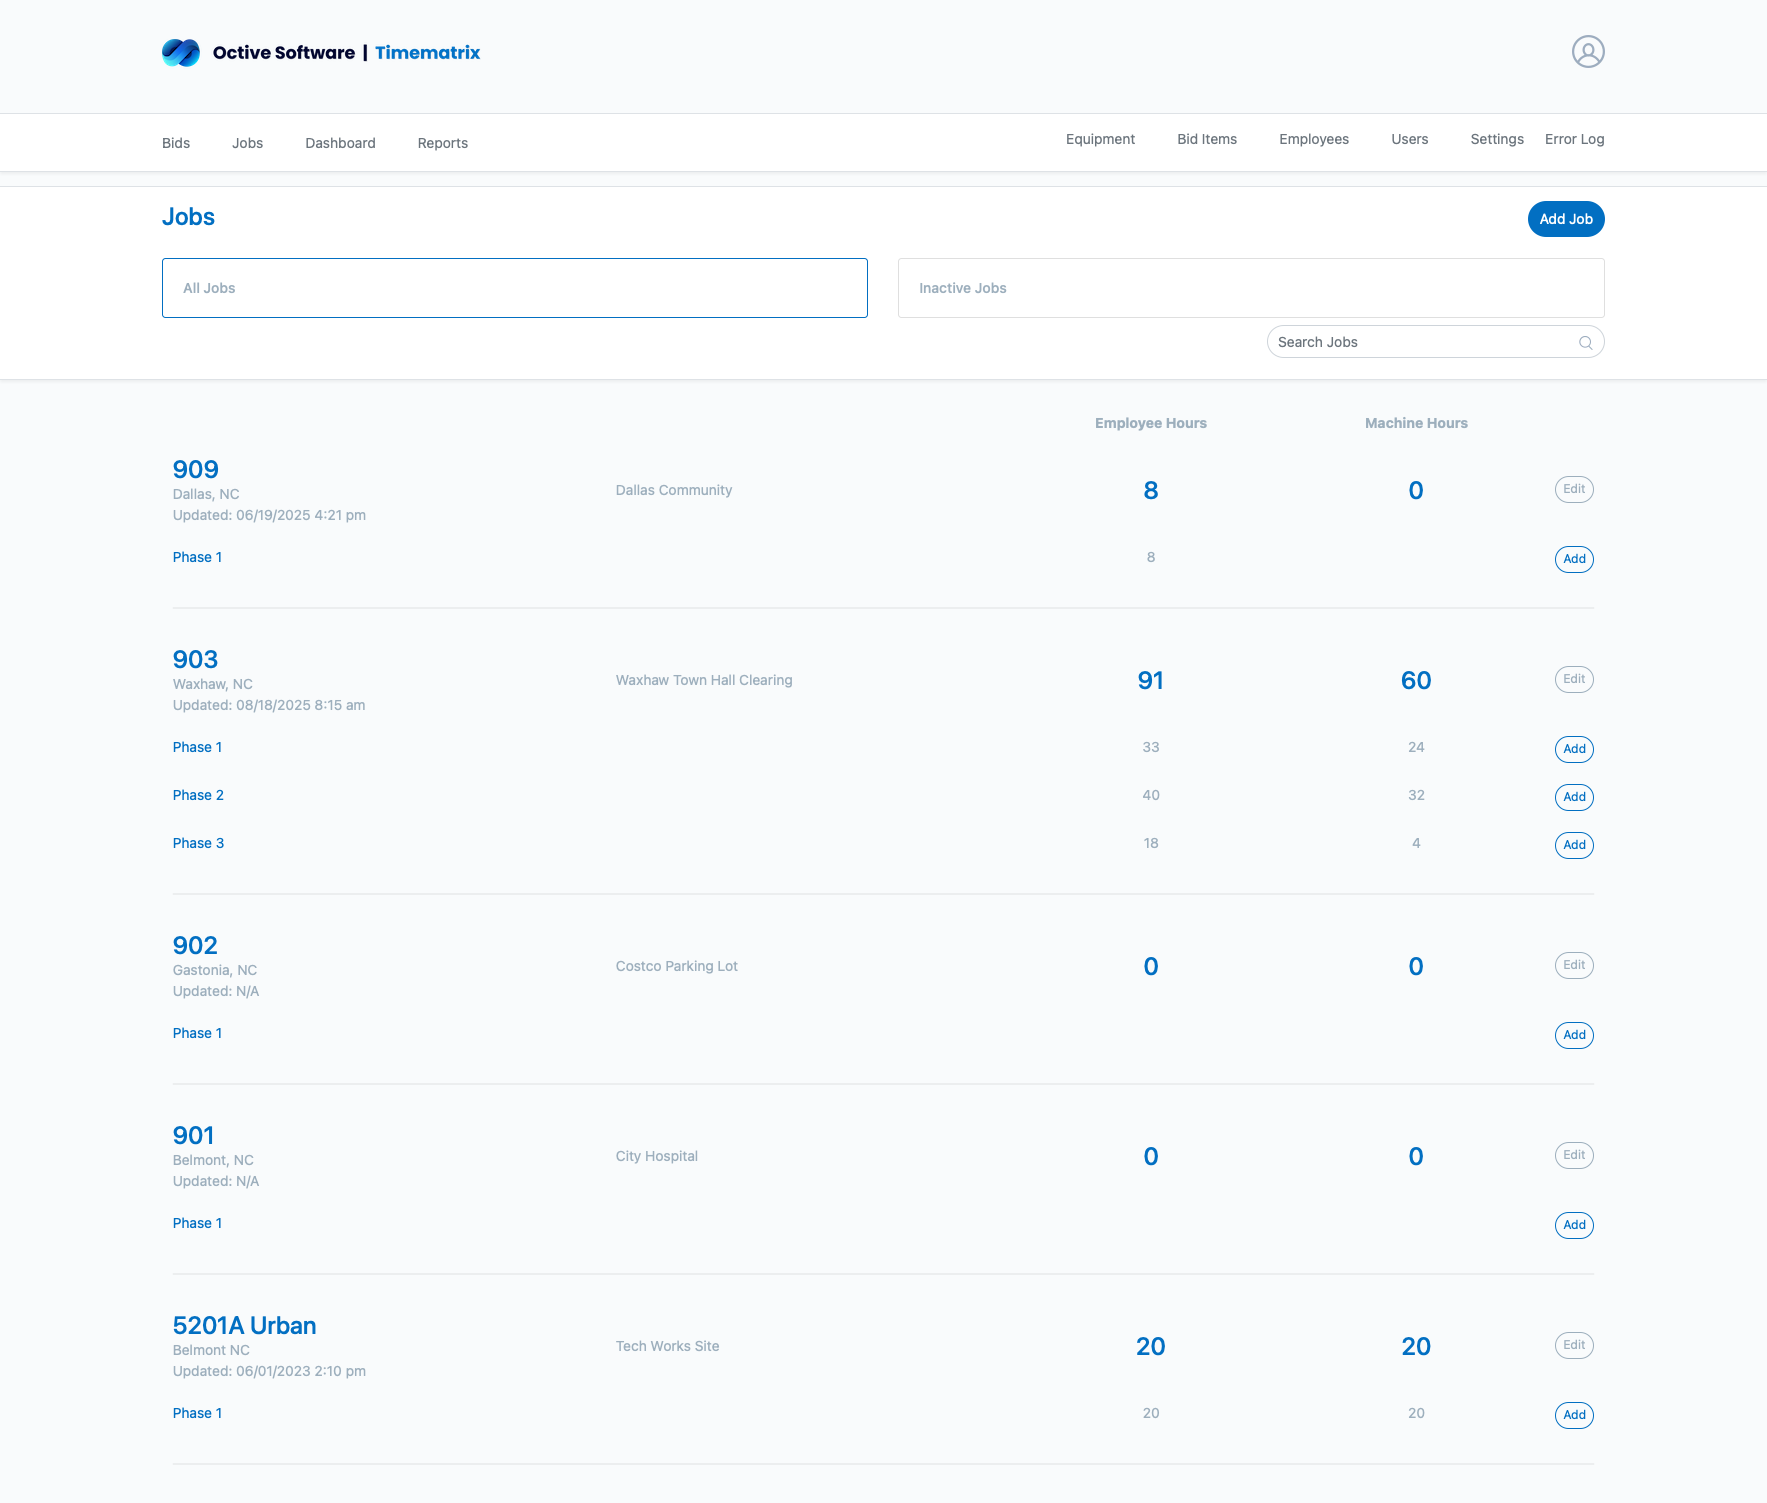Focus the Search Jobs input field

pyautogui.click(x=1420, y=342)
